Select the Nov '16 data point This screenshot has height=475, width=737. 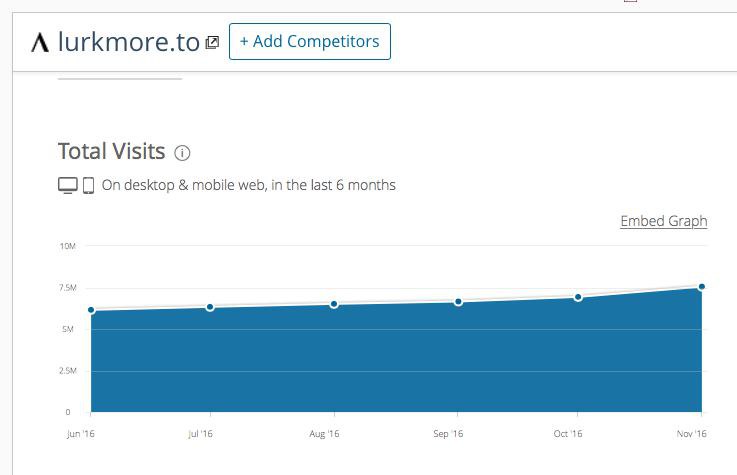click(x=702, y=287)
